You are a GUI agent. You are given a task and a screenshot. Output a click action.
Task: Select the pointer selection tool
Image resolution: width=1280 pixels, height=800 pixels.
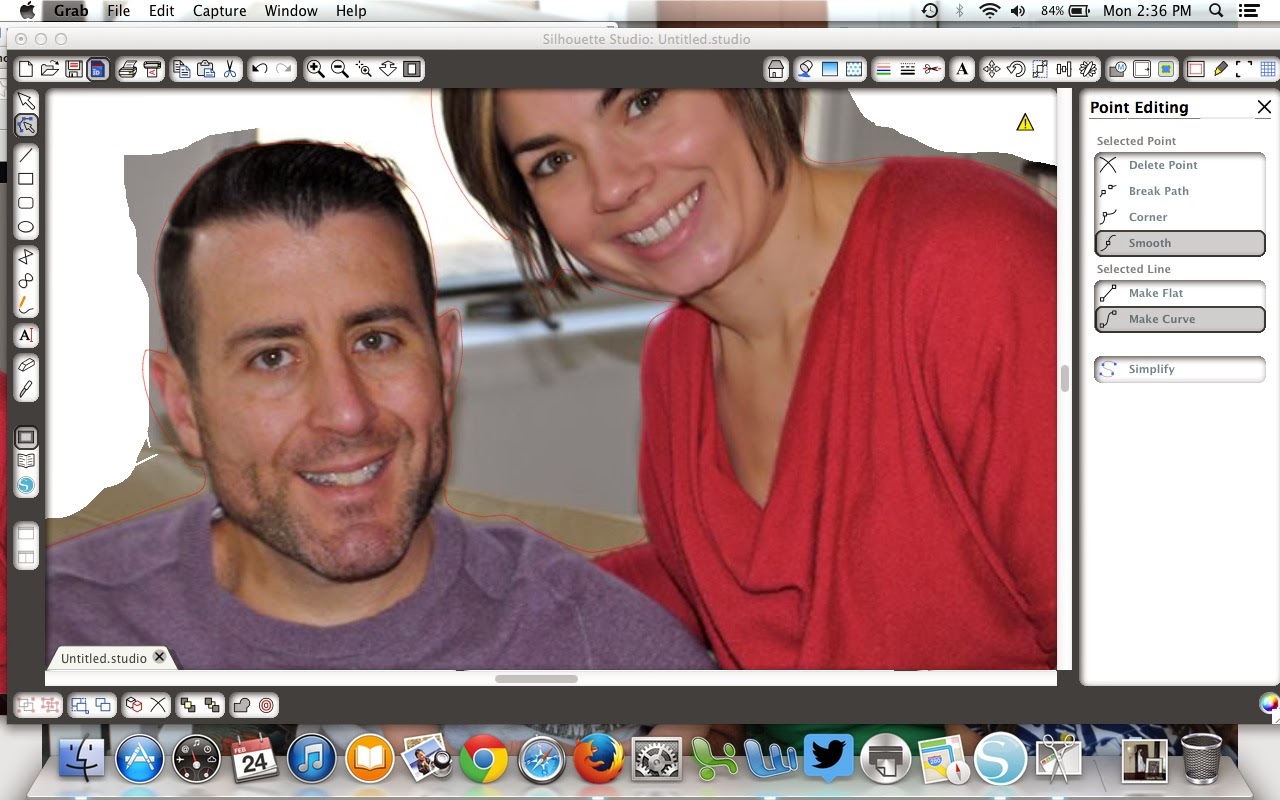pos(27,100)
